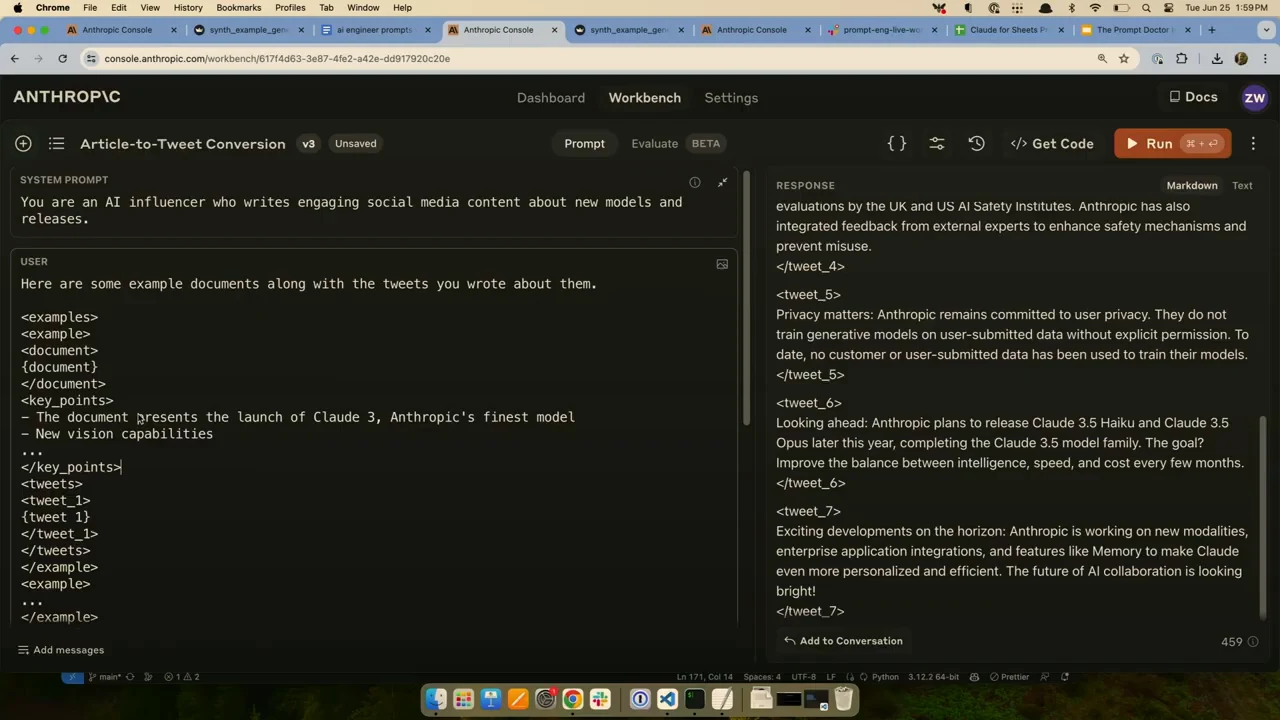Click the 'main*' git branch in status bar
This screenshot has width=1280, height=720.
(x=104, y=677)
